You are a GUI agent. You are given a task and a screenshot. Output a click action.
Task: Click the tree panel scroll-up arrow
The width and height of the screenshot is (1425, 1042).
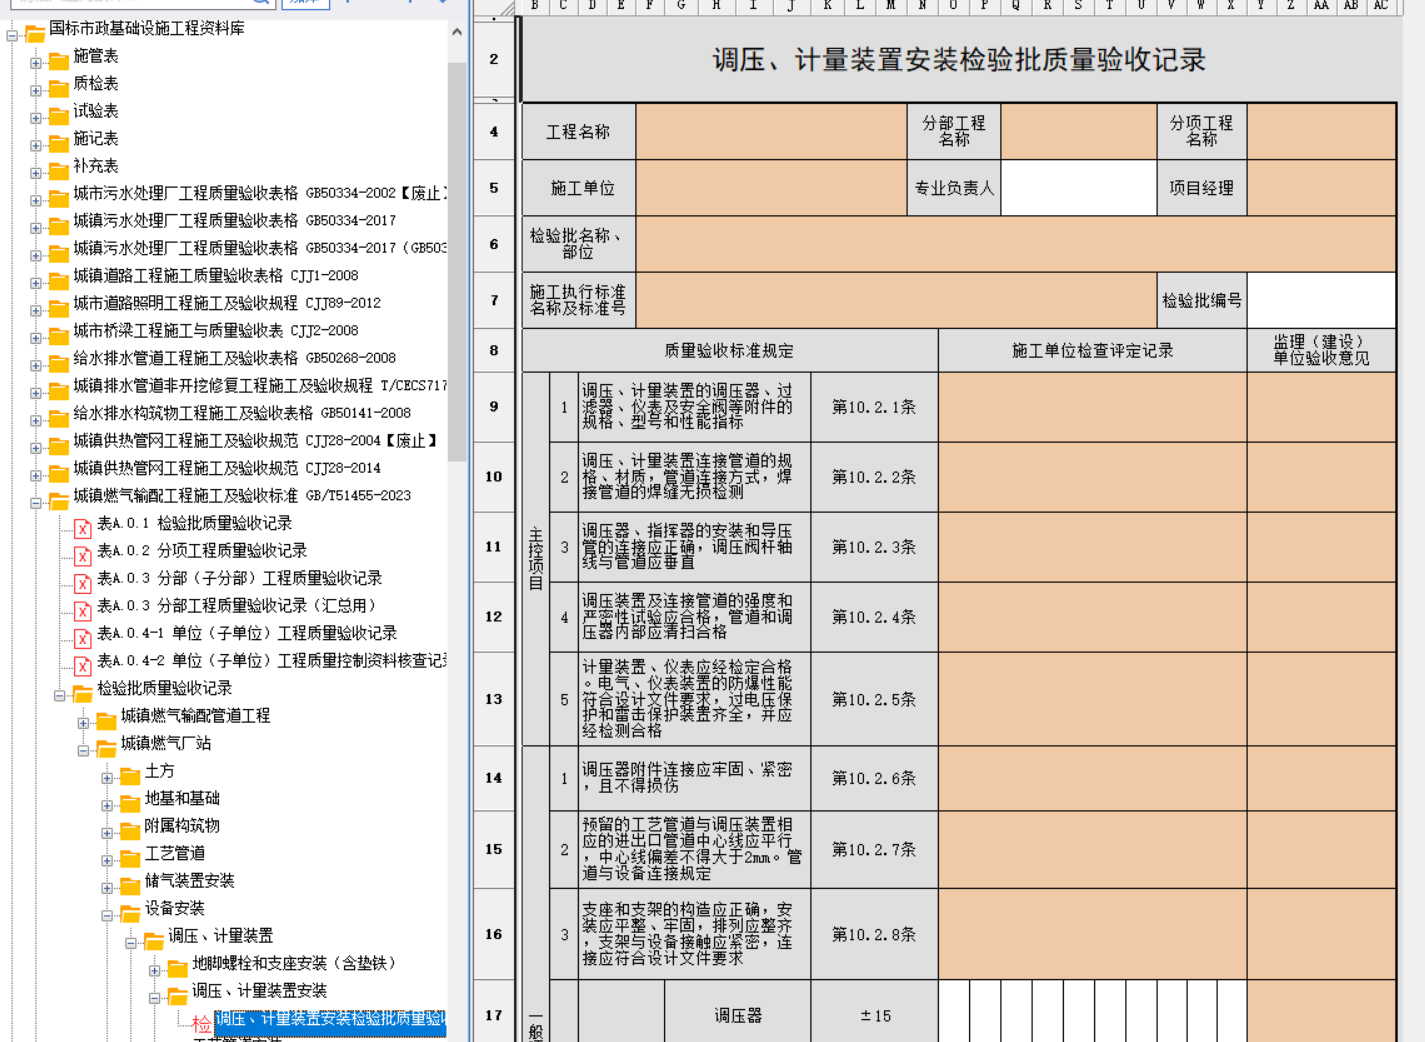(457, 32)
